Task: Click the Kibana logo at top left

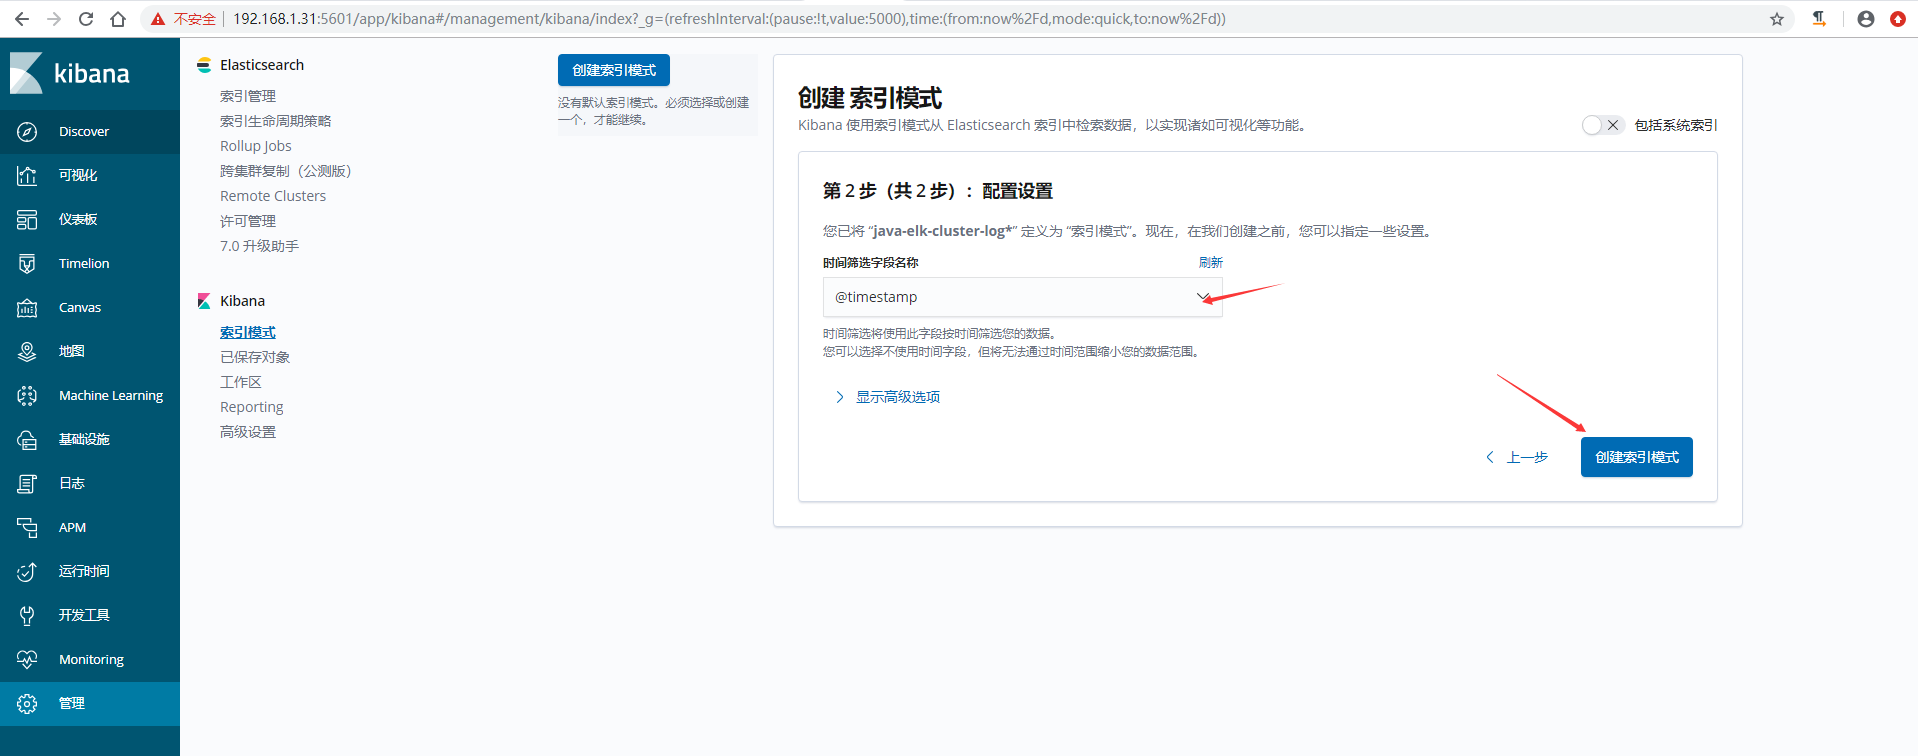Action: 70,73
